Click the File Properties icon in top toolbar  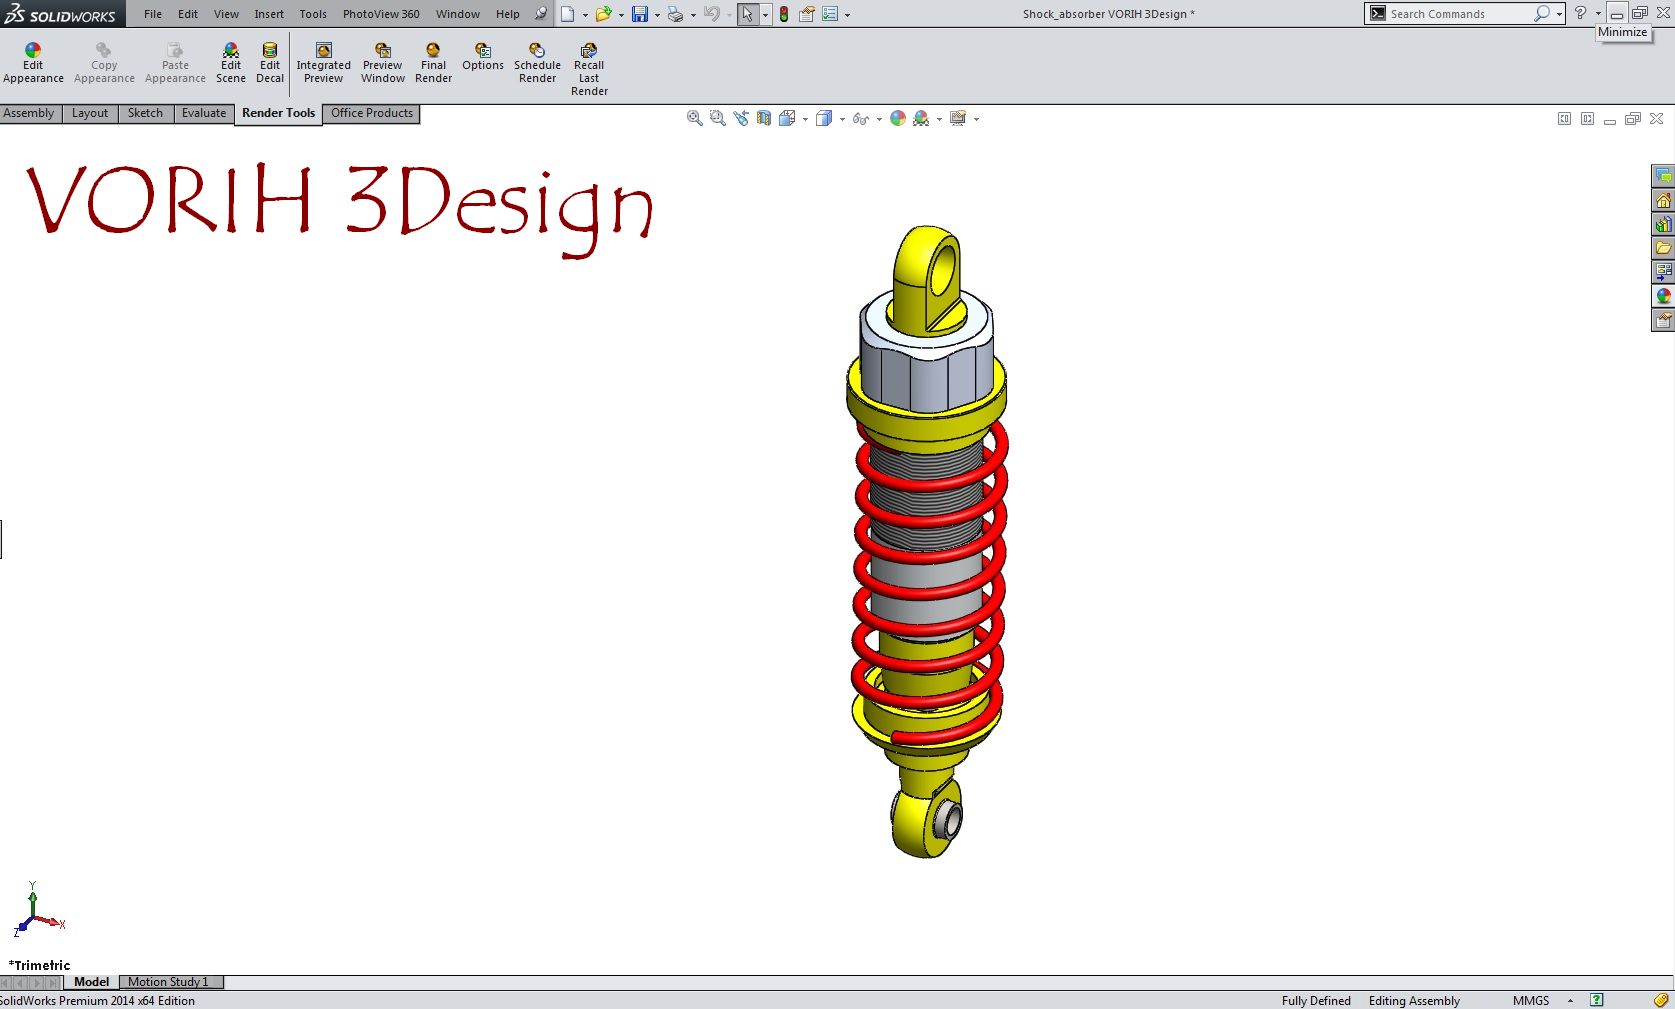tap(807, 14)
